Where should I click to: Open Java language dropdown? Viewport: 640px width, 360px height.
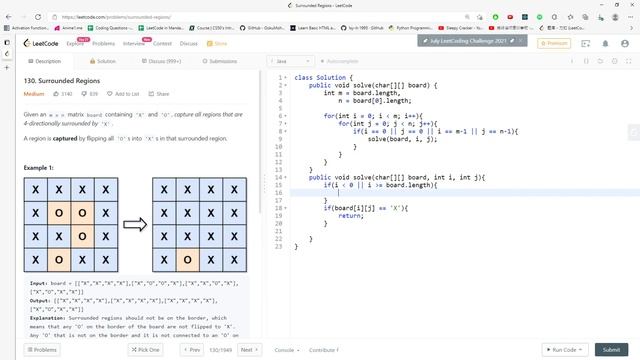pyautogui.click(x=290, y=61)
